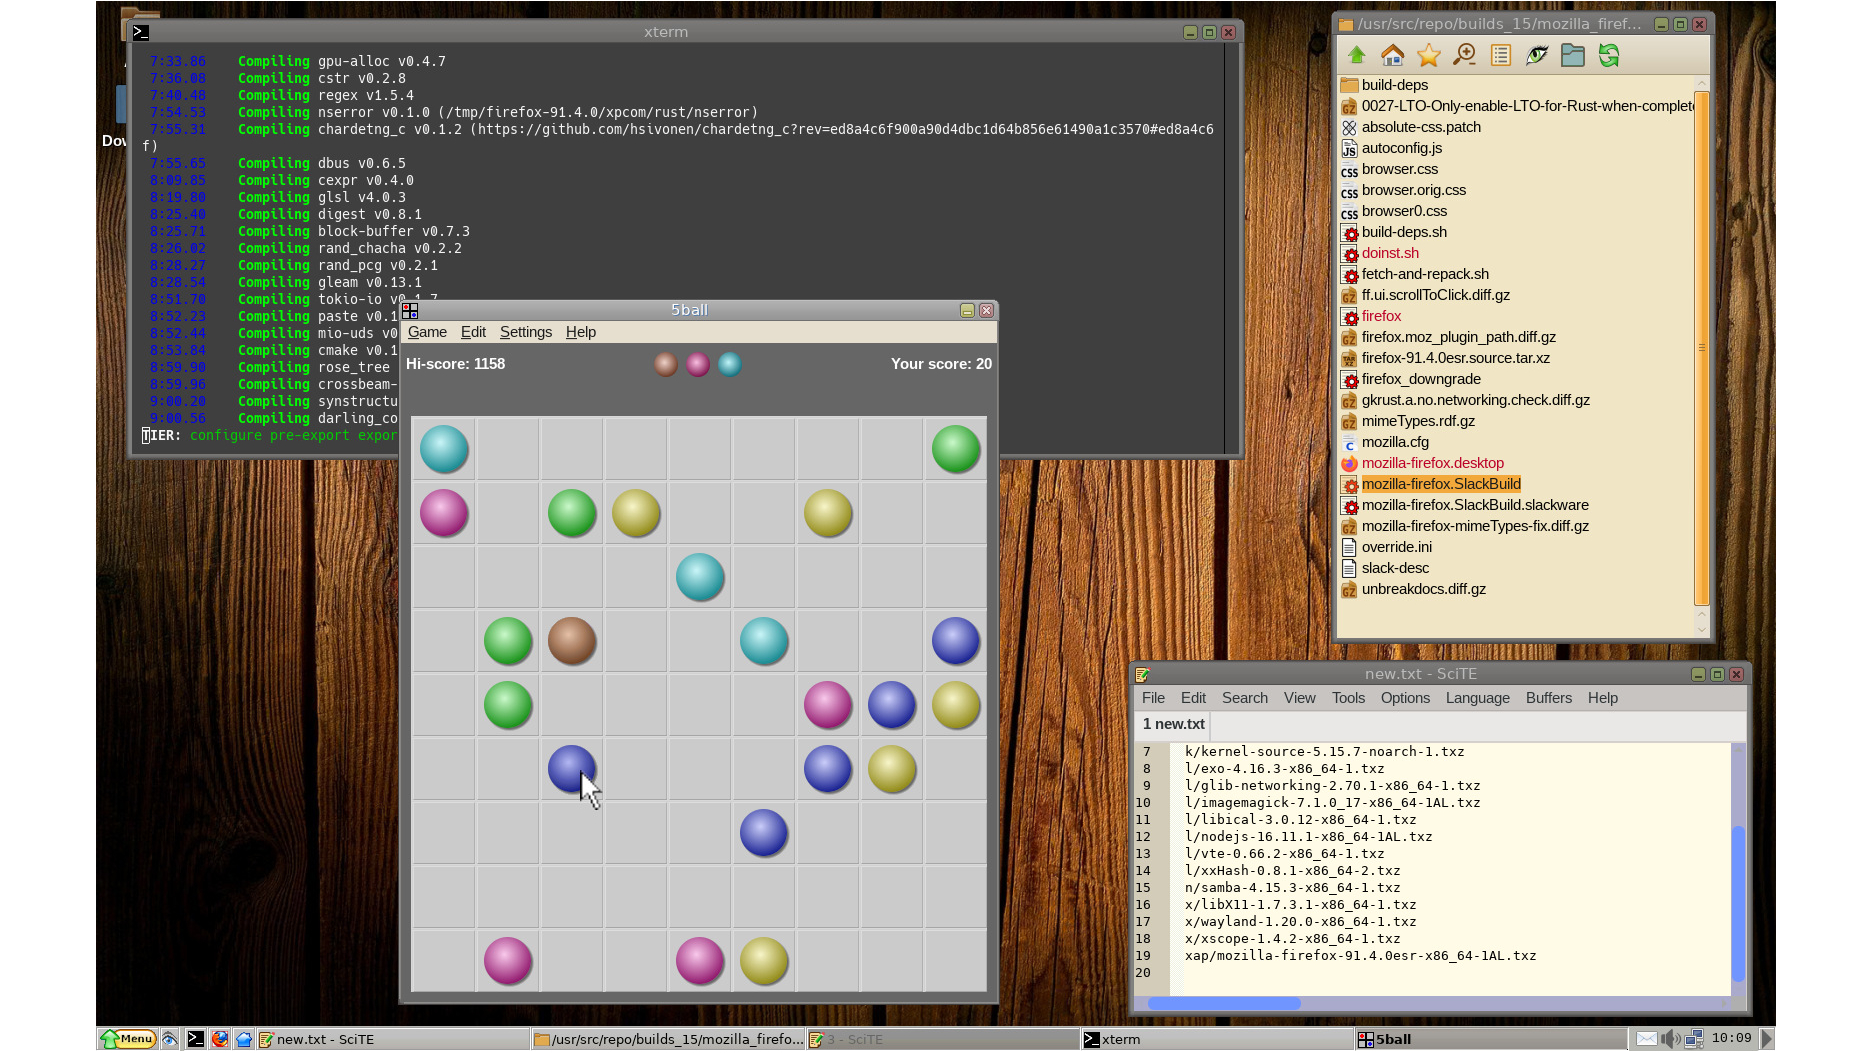Click the Menu button on the taskbar

click(x=127, y=1039)
